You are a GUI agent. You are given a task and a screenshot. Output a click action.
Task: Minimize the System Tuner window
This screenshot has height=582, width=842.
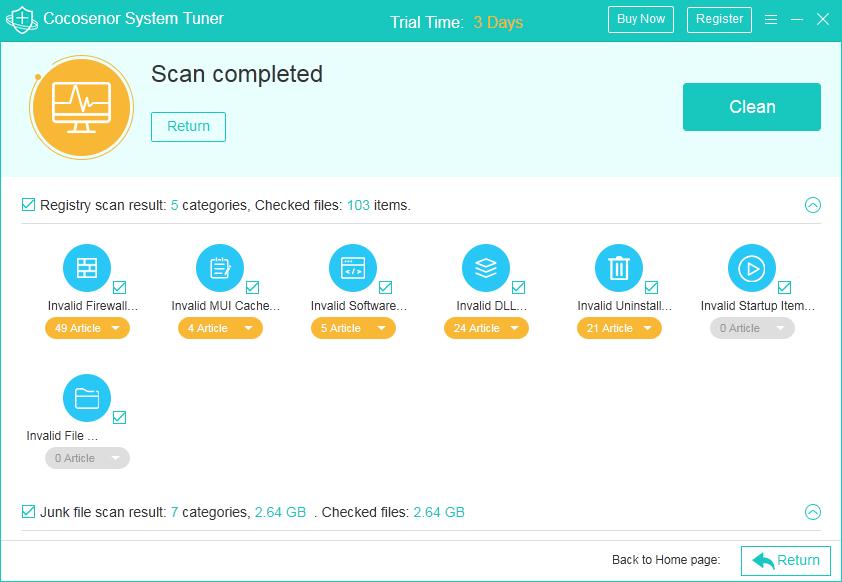click(x=797, y=19)
